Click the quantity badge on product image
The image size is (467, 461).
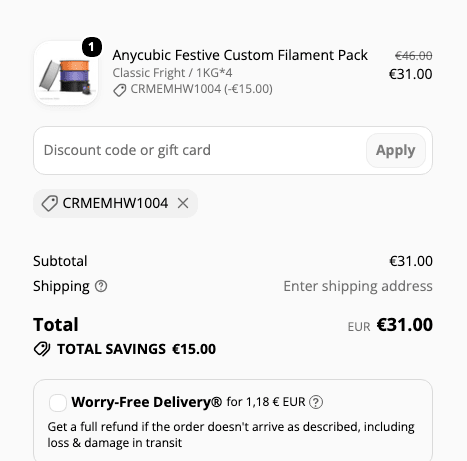(x=92, y=47)
